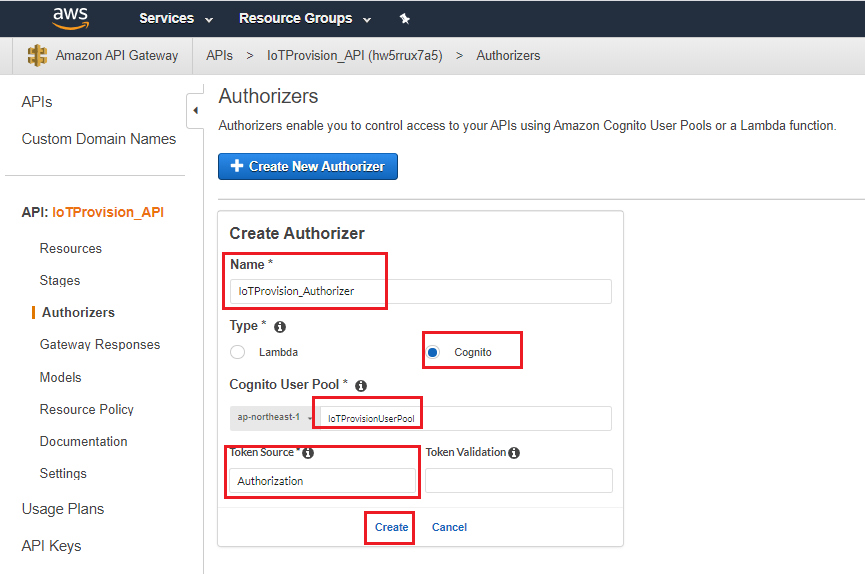Screen dimensions: 865x574
Task: Go to API Keys
Action: click(x=51, y=546)
